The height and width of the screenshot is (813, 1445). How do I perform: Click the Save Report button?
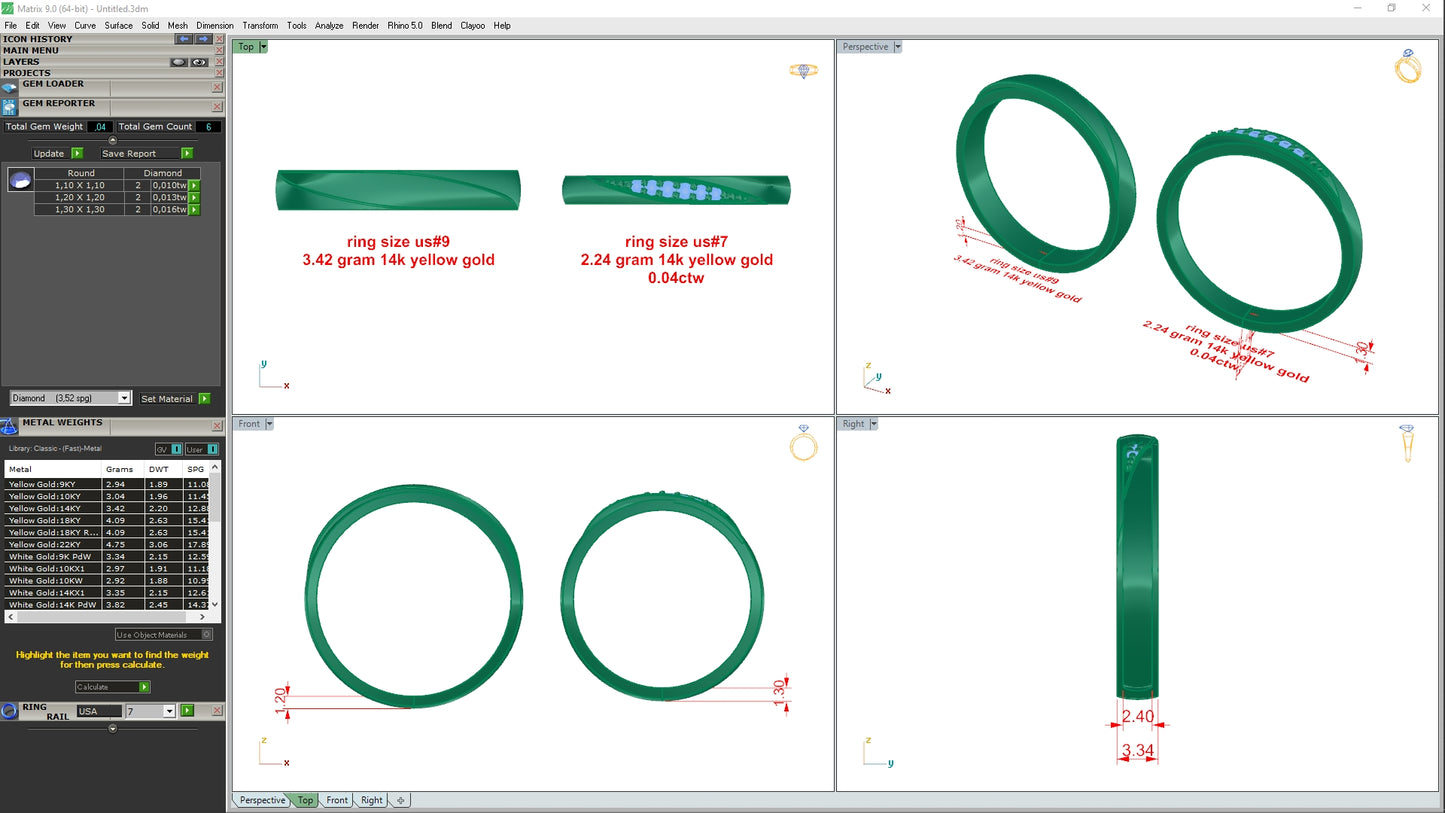(x=146, y=154)
